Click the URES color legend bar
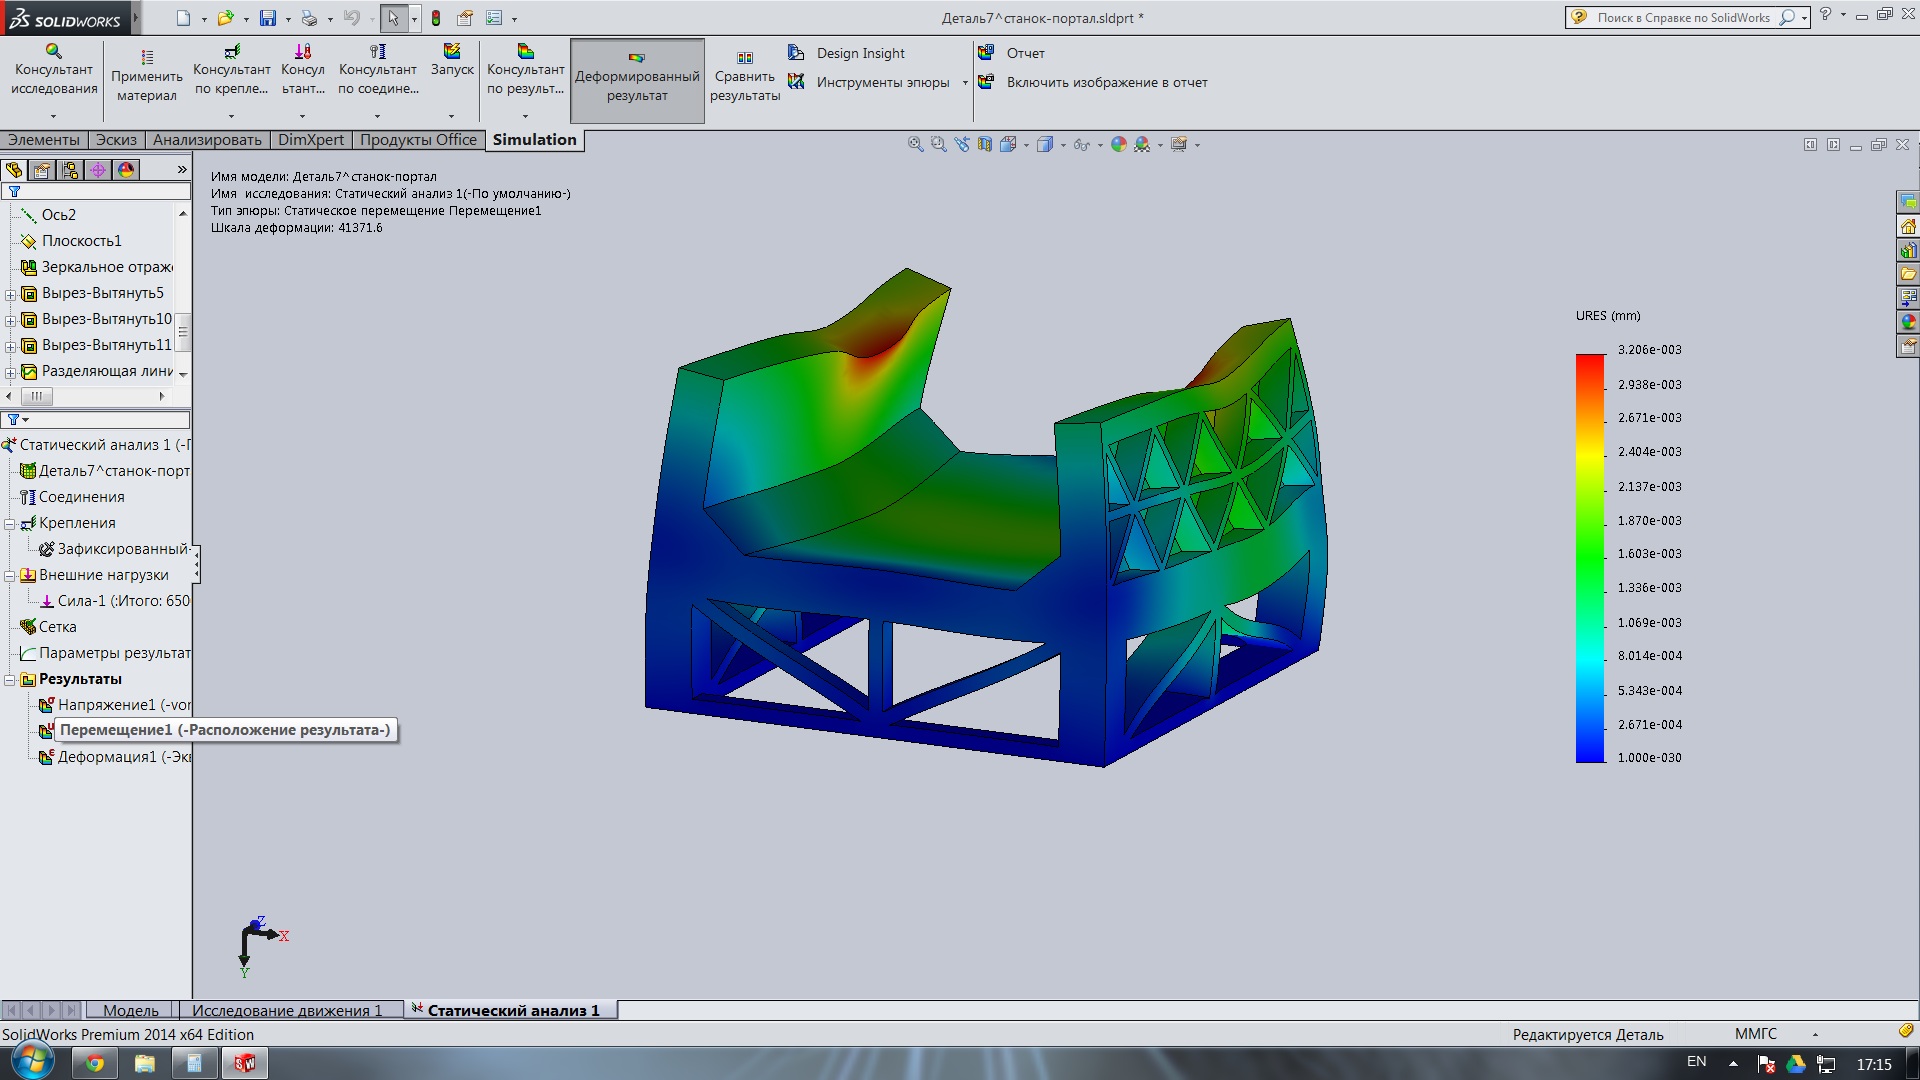 pos(1589,558)
